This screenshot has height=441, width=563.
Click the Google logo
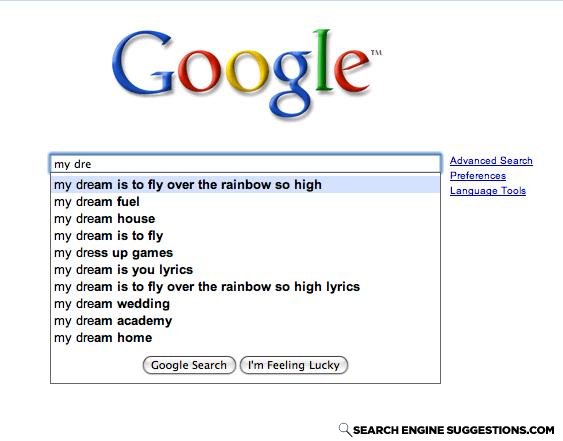pos(241,74)
